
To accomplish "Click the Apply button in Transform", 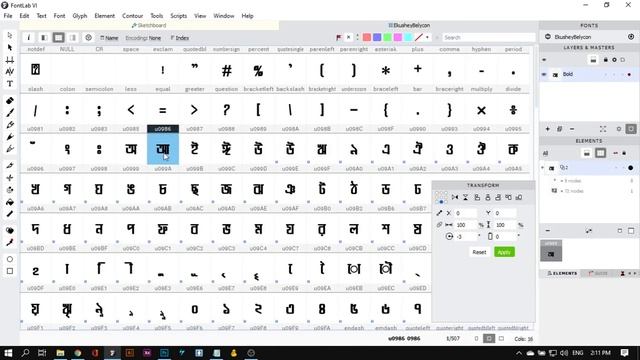I will point(504,252).
